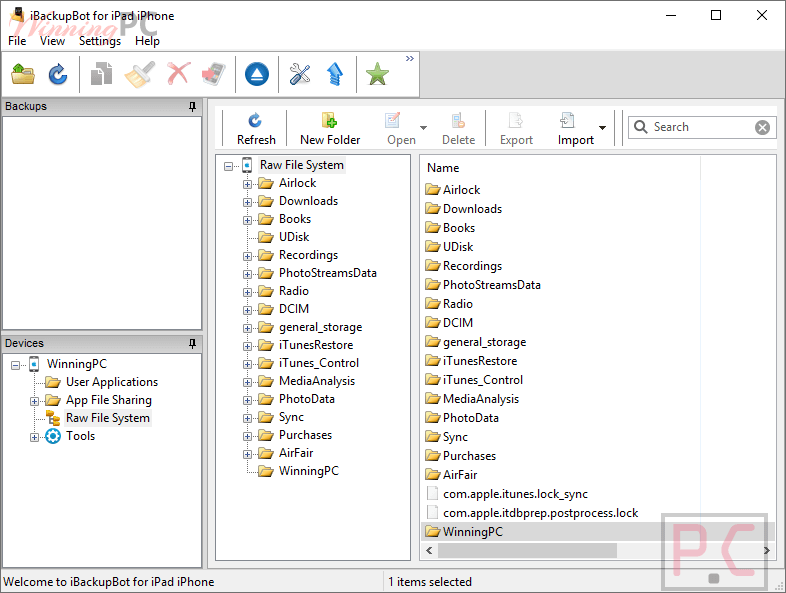786x593 pixels.
Task: Select general_storage folder in the tree
Action: pyautogui.click(x=320, y=327)
